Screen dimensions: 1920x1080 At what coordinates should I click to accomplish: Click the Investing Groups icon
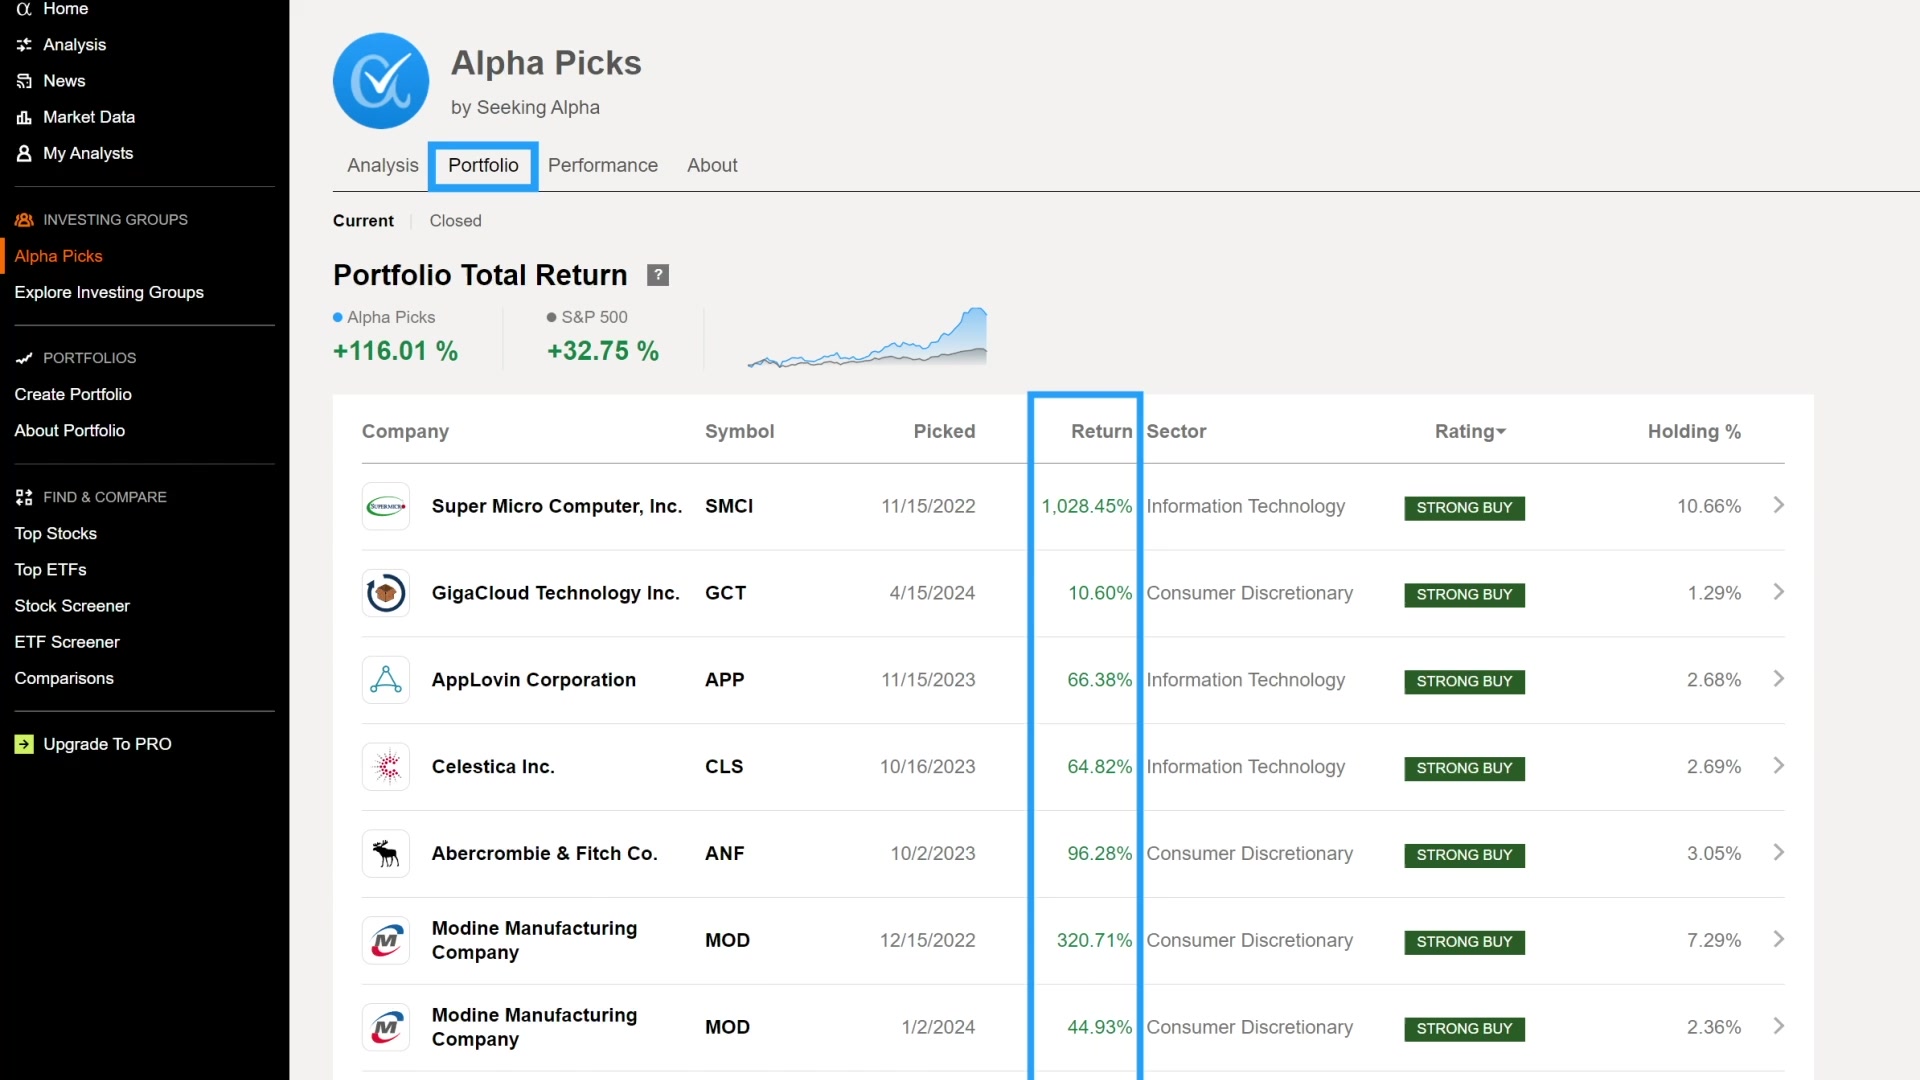(24, 220)
